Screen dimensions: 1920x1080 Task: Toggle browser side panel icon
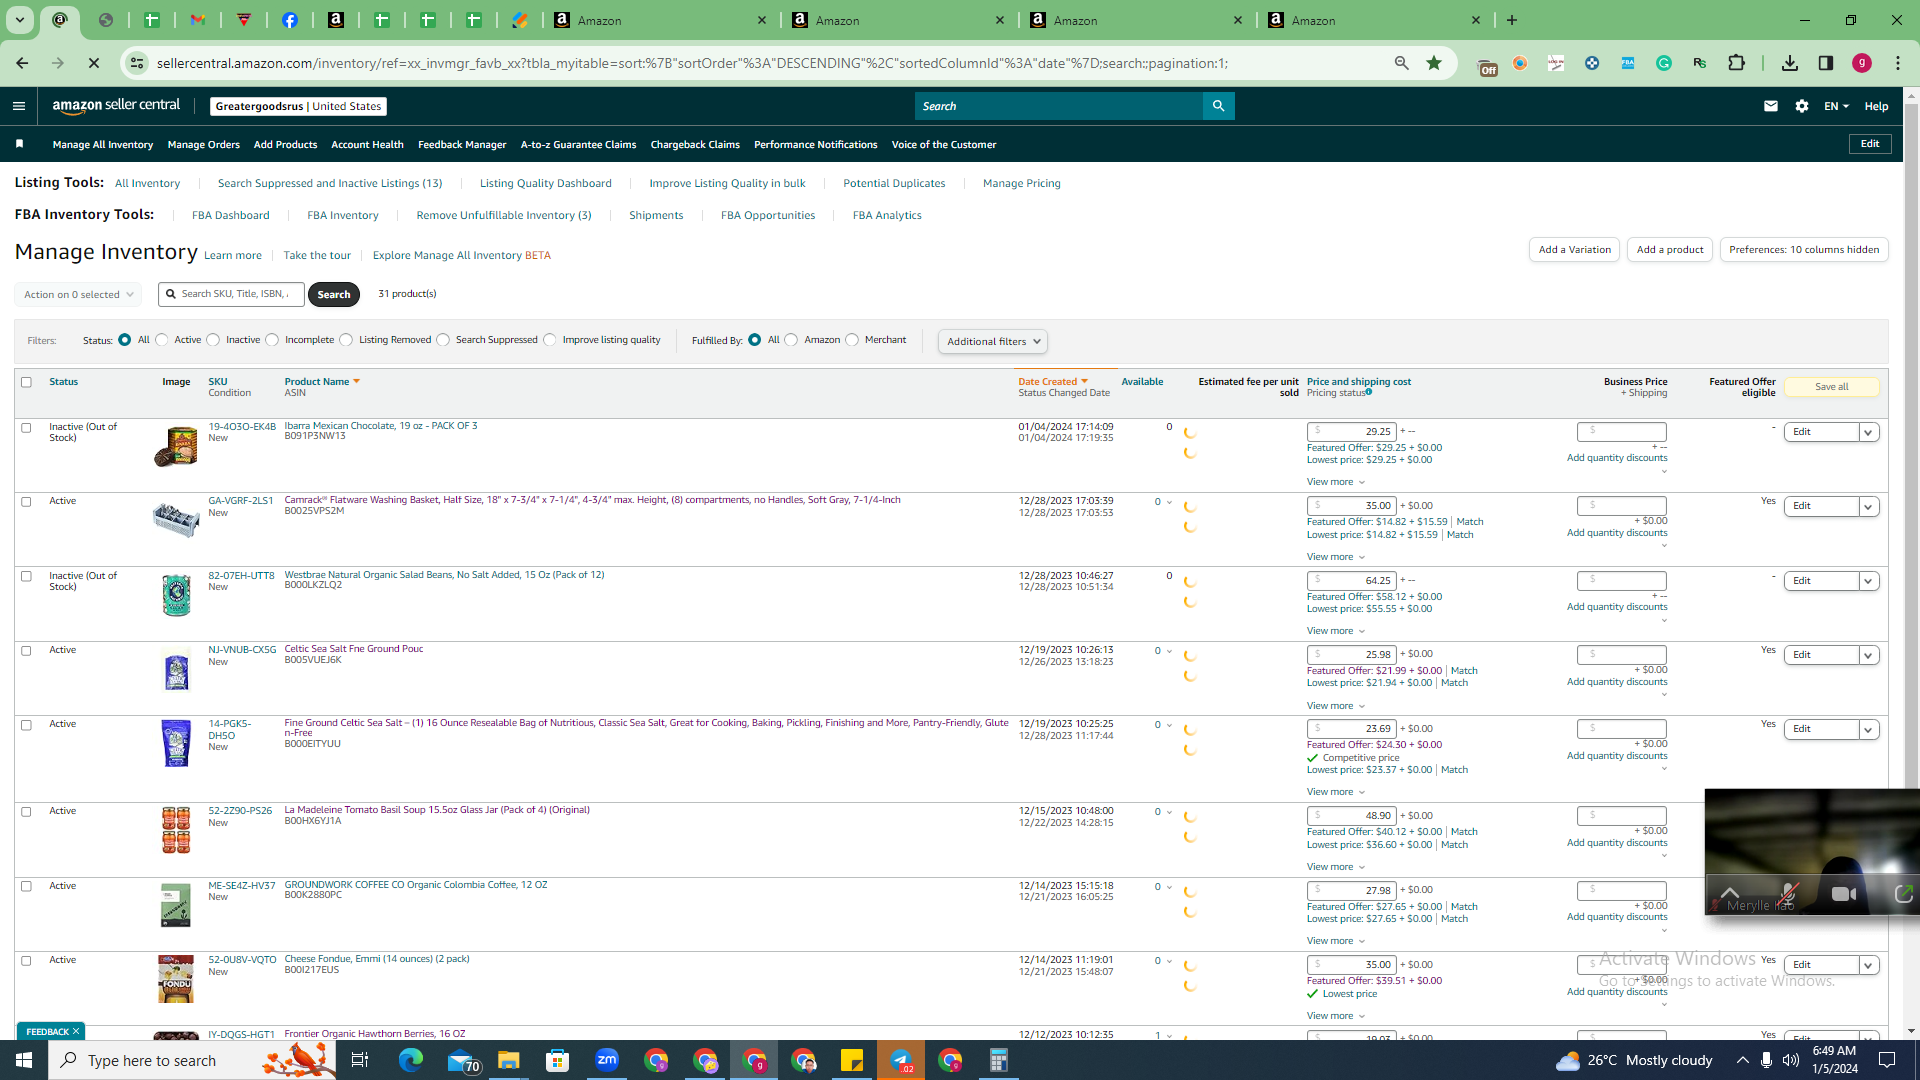[x=1826, y=63]
